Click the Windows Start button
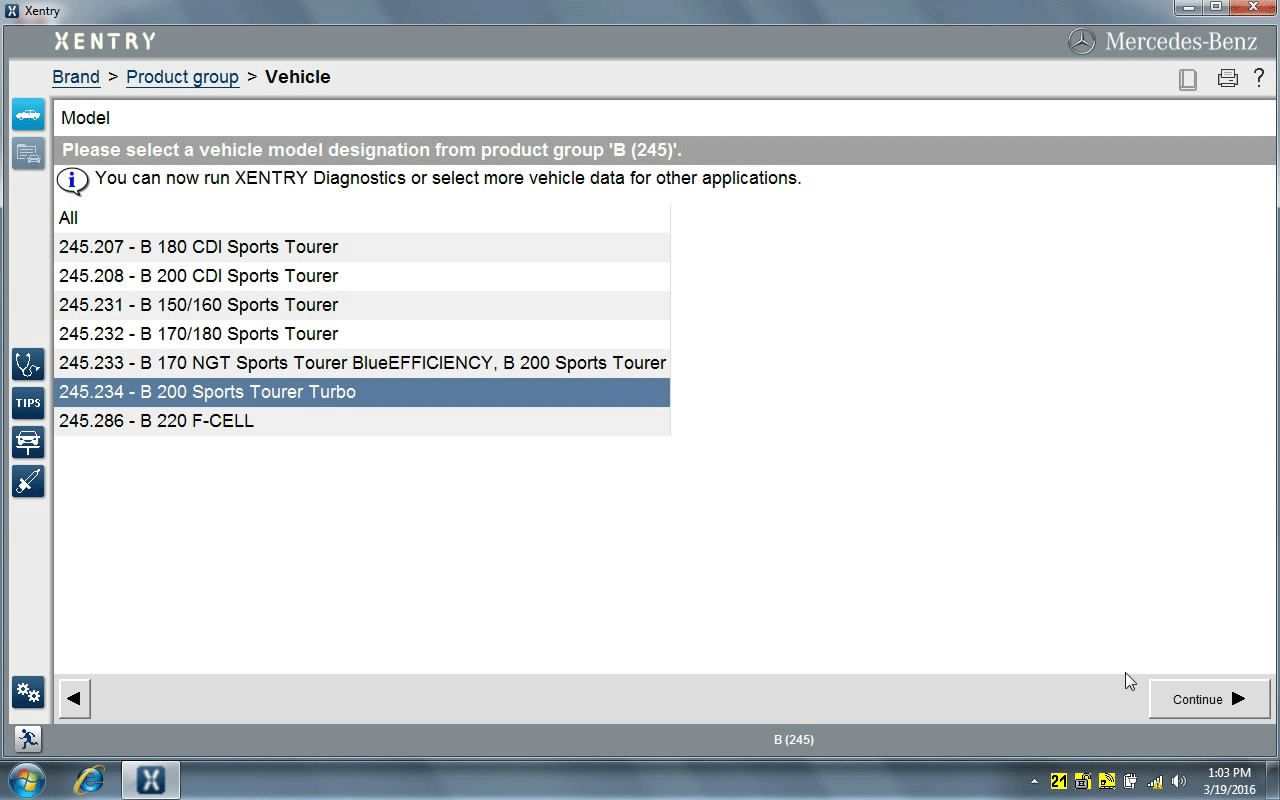 (27, 780)
